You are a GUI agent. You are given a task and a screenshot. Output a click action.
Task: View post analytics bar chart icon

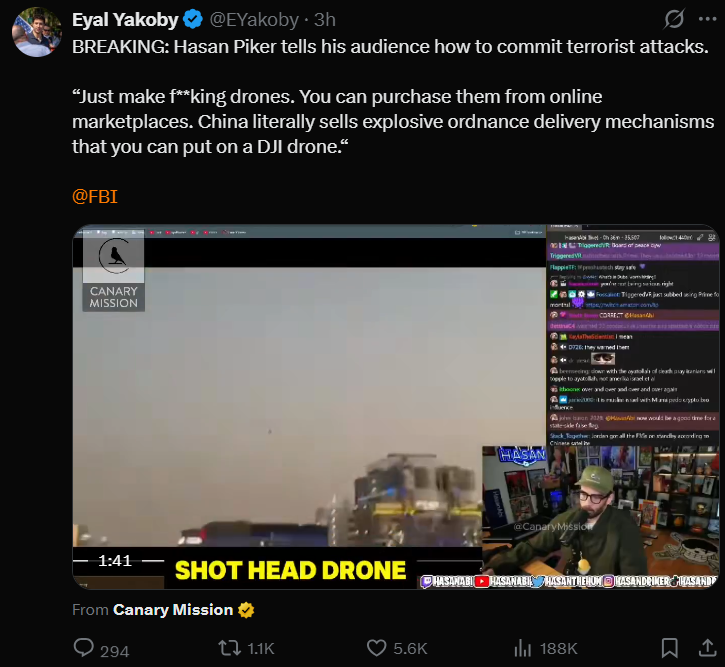point(522,649)
